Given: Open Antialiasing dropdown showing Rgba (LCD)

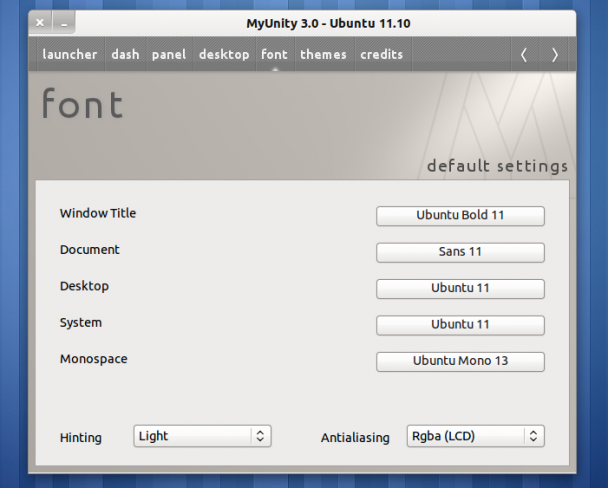Looking at the screenshot, I should tap(476, 436).
